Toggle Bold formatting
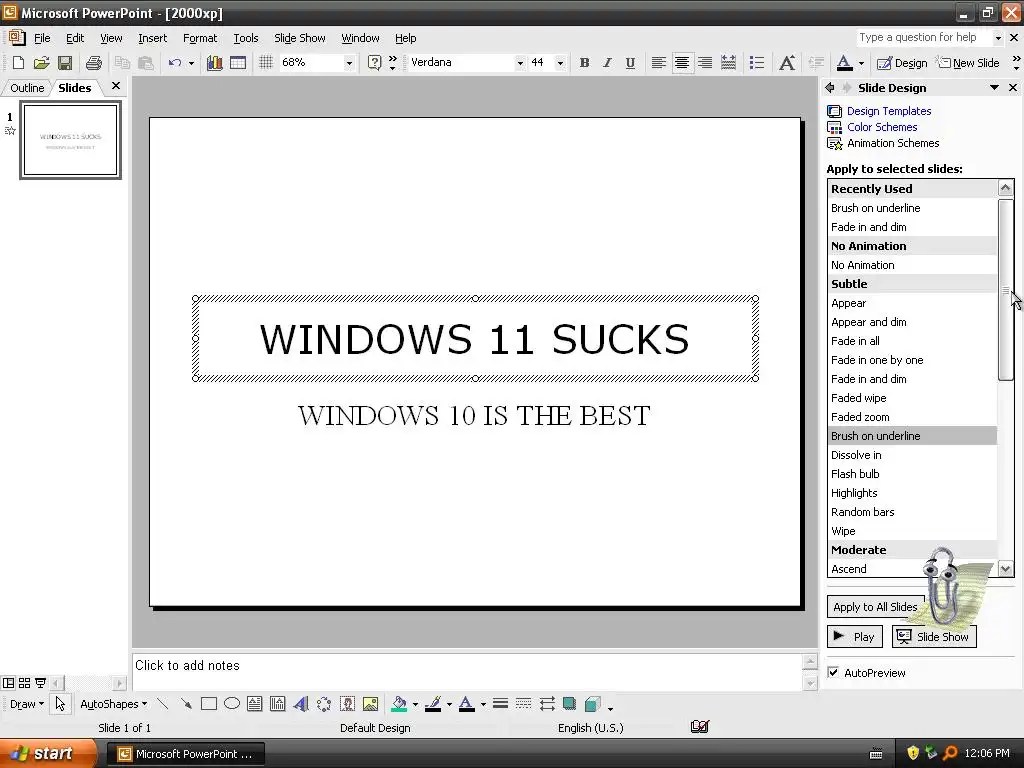1024x768 pixels. click(584, 63)
